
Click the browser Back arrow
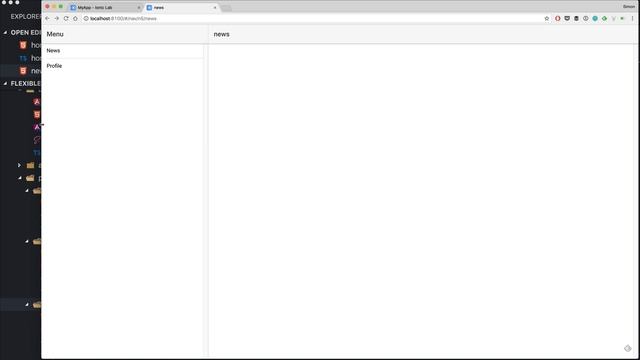pyautogui.click(x=47, y=18)
